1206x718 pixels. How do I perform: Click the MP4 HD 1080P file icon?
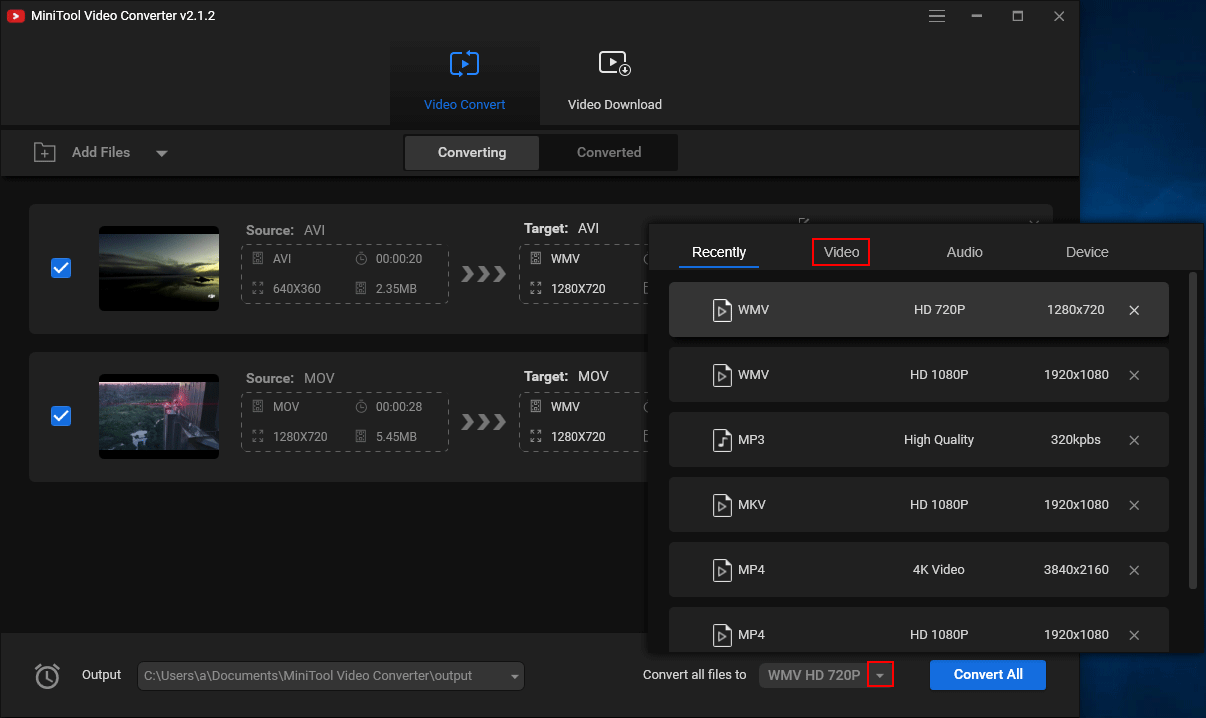(722, 635)
